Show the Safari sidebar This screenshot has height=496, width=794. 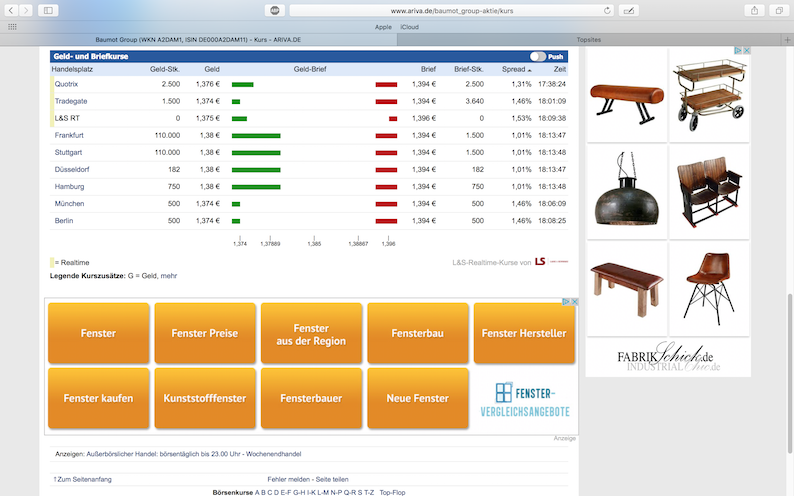48,10
